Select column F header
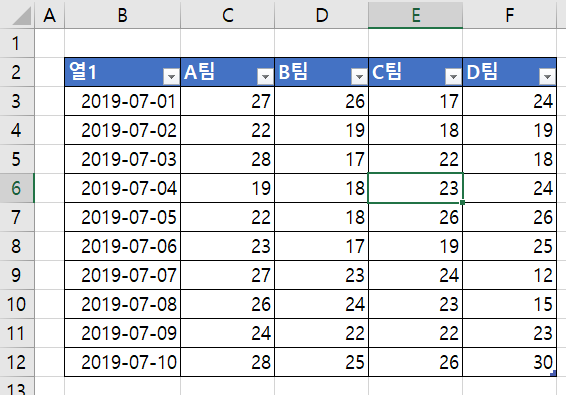This screenshot has width=566, height=395. coord(509,15)
